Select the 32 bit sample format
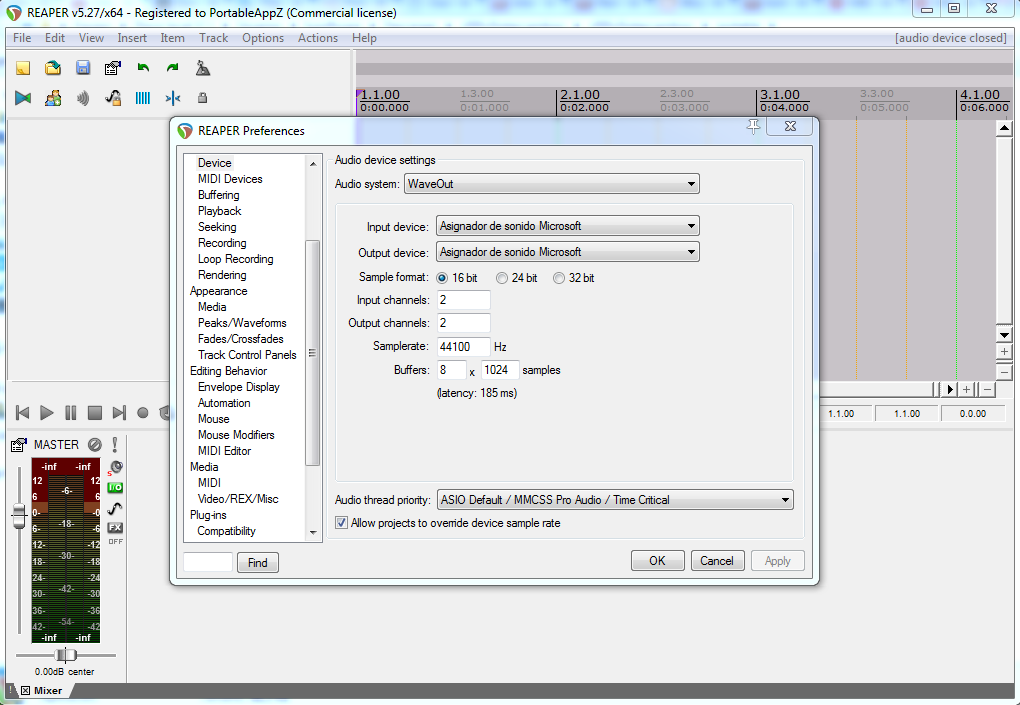This screenshot has height=705, width=1020. [559, 278]
